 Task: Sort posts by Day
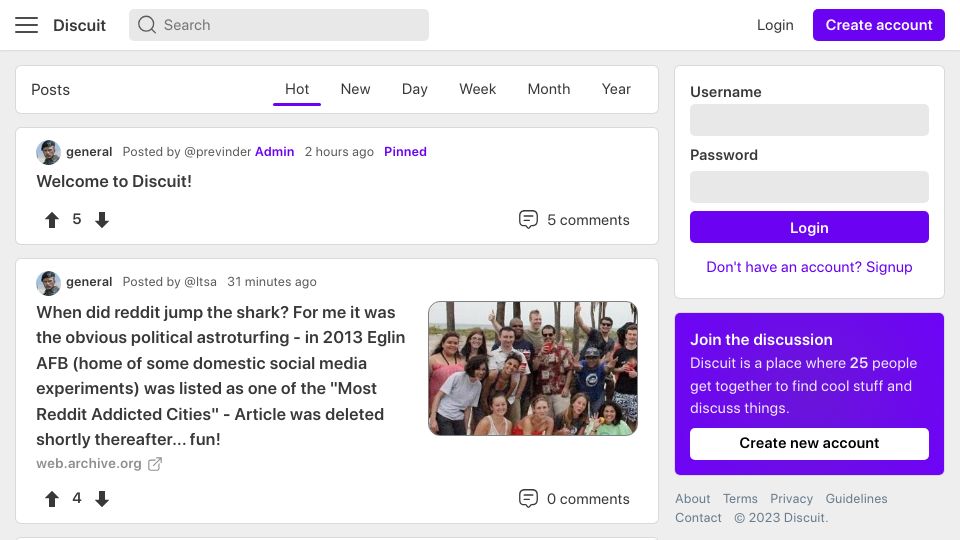click(x=414, y=89)
